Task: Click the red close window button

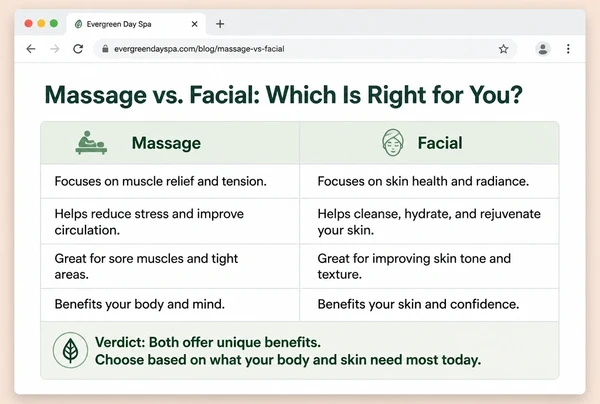Action: [x=28, y=23]
